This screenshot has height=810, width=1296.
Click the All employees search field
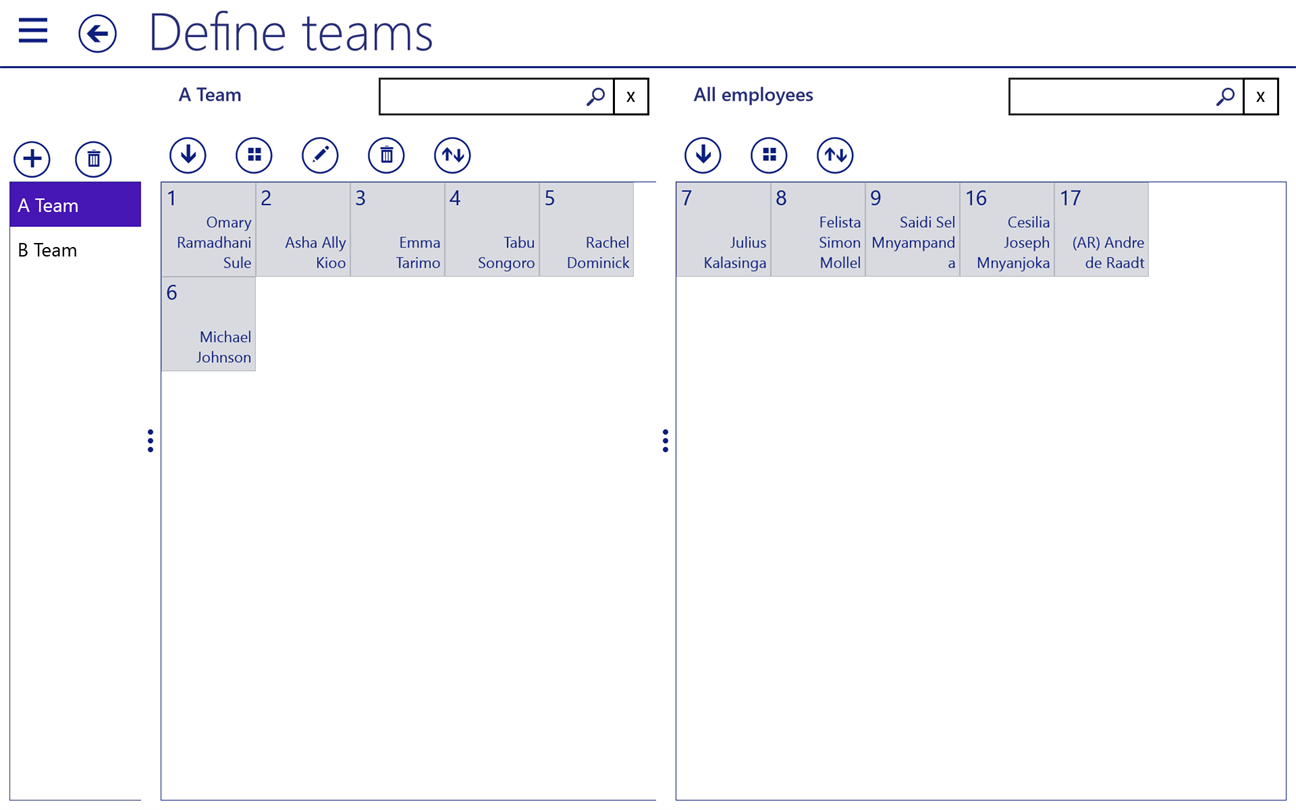[1126, 97]
